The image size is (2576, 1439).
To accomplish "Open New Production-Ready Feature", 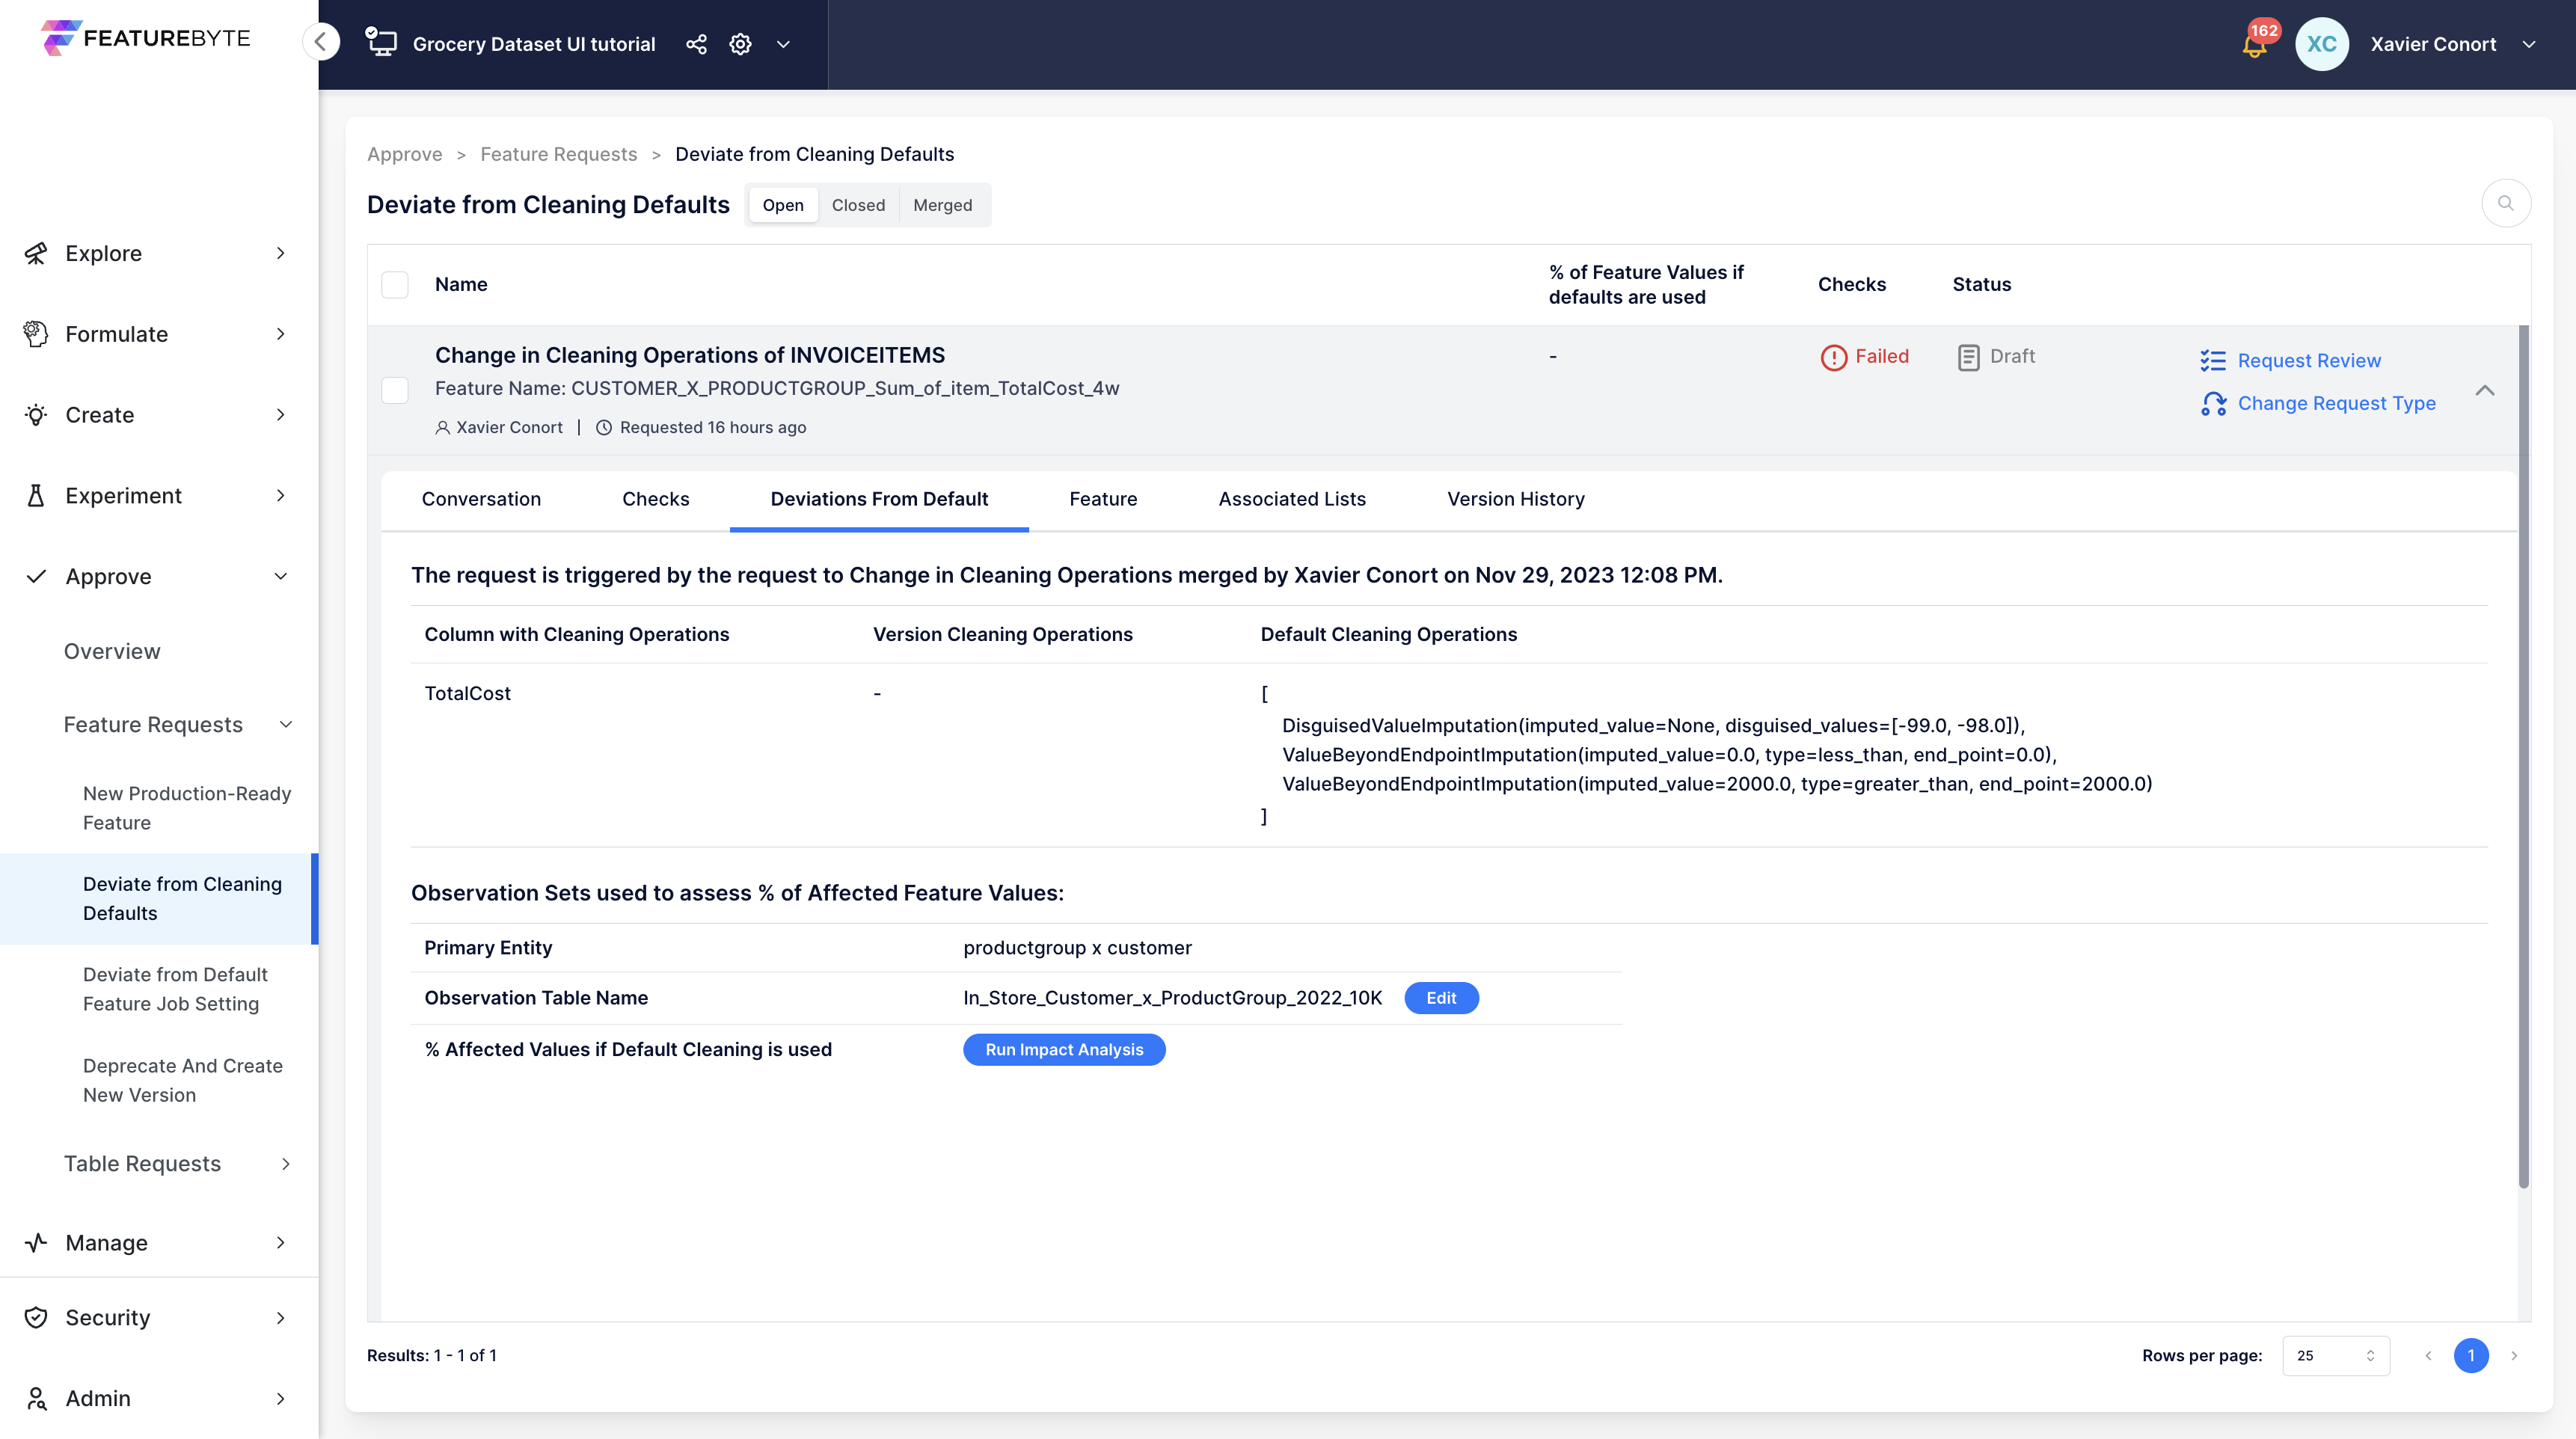I will coord(187,808).
